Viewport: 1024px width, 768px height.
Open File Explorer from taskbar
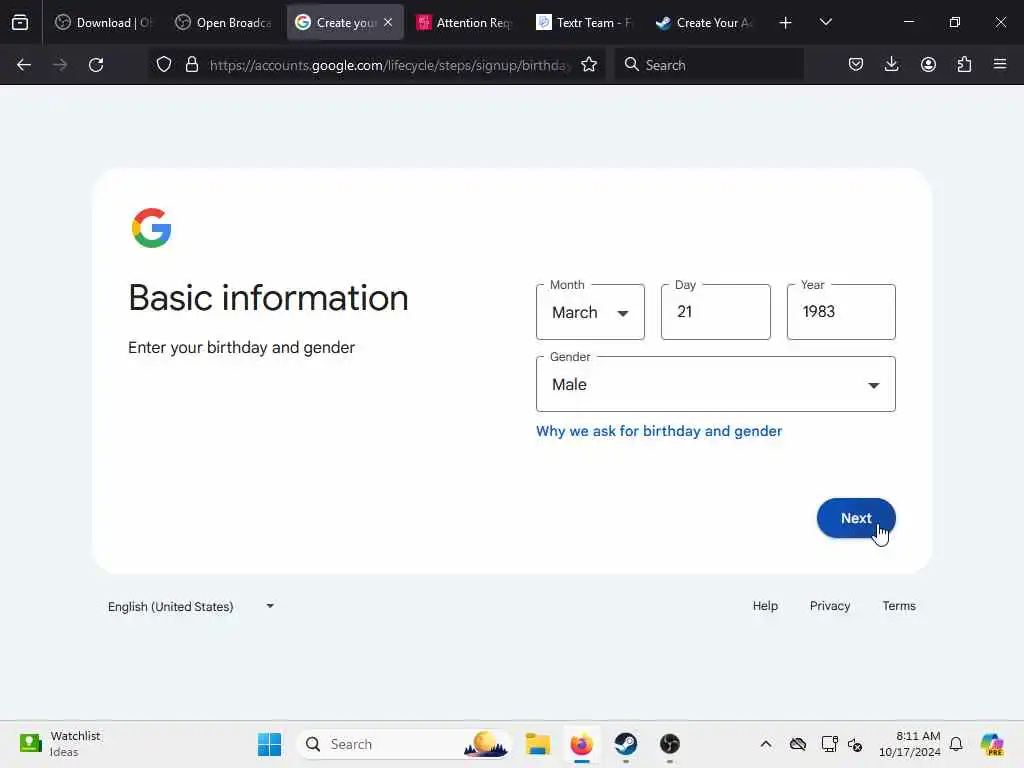pos(537,744)
